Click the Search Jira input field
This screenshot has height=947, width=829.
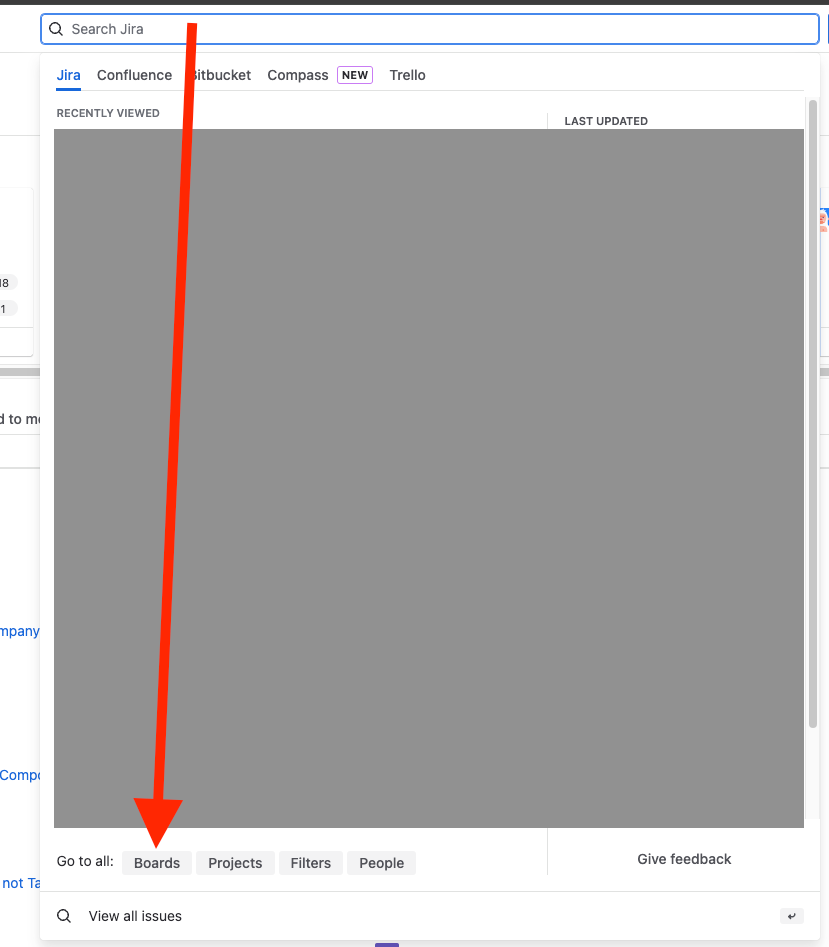pos(429,29)
